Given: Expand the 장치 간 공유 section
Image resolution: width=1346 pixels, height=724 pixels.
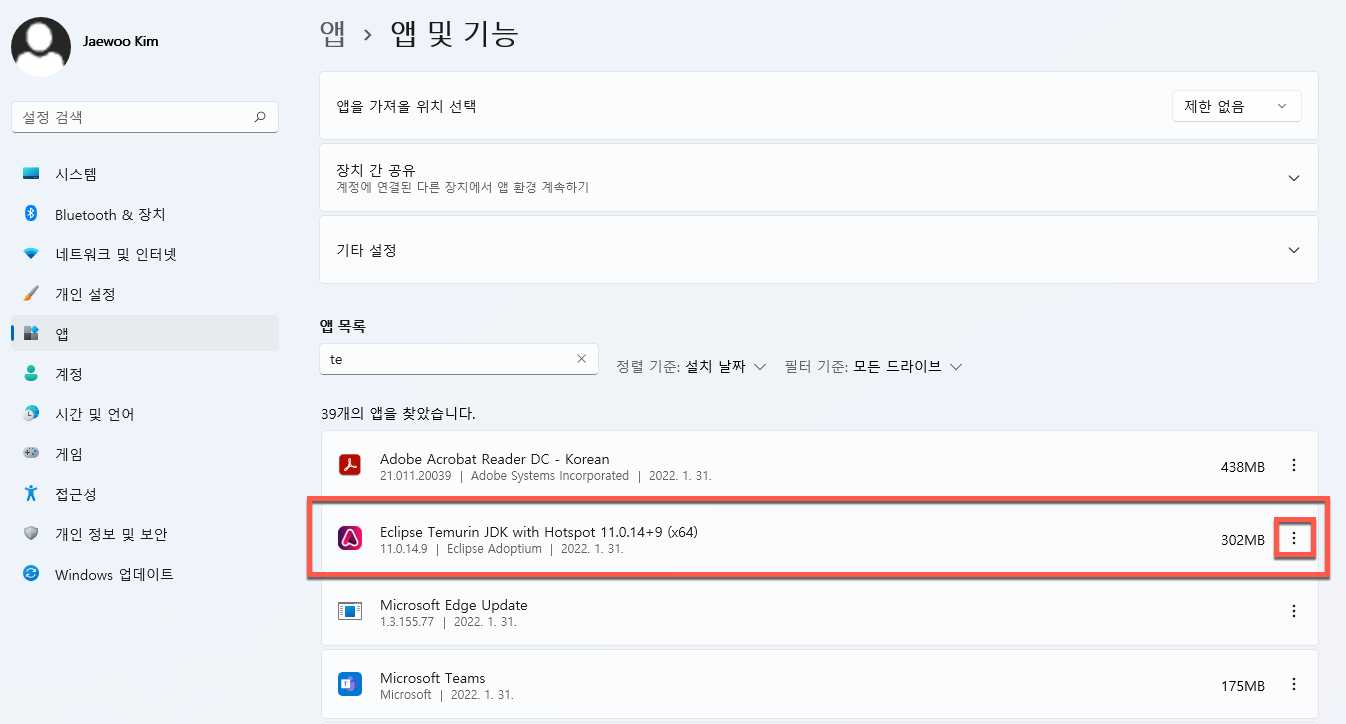Looking at the screenshot, I should click(x=1293, y=178).
